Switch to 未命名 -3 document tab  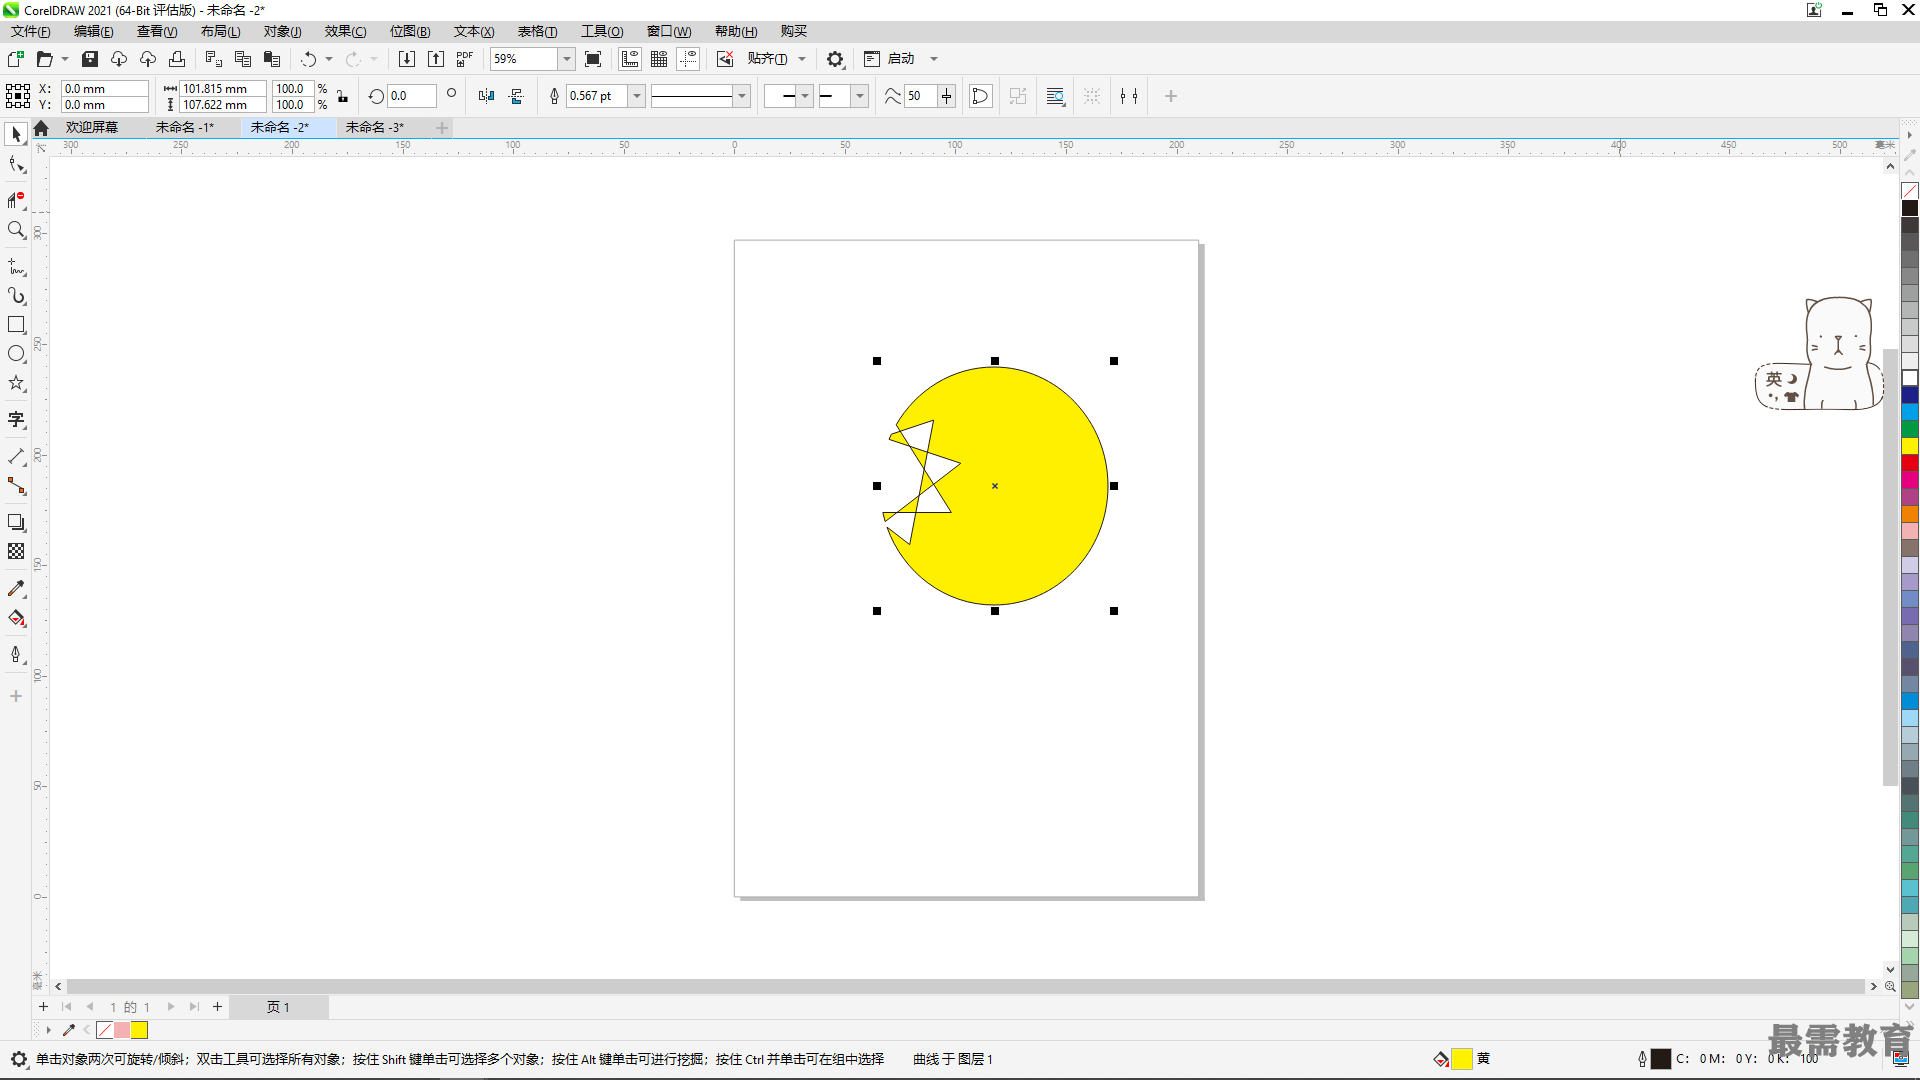[374, 127]
